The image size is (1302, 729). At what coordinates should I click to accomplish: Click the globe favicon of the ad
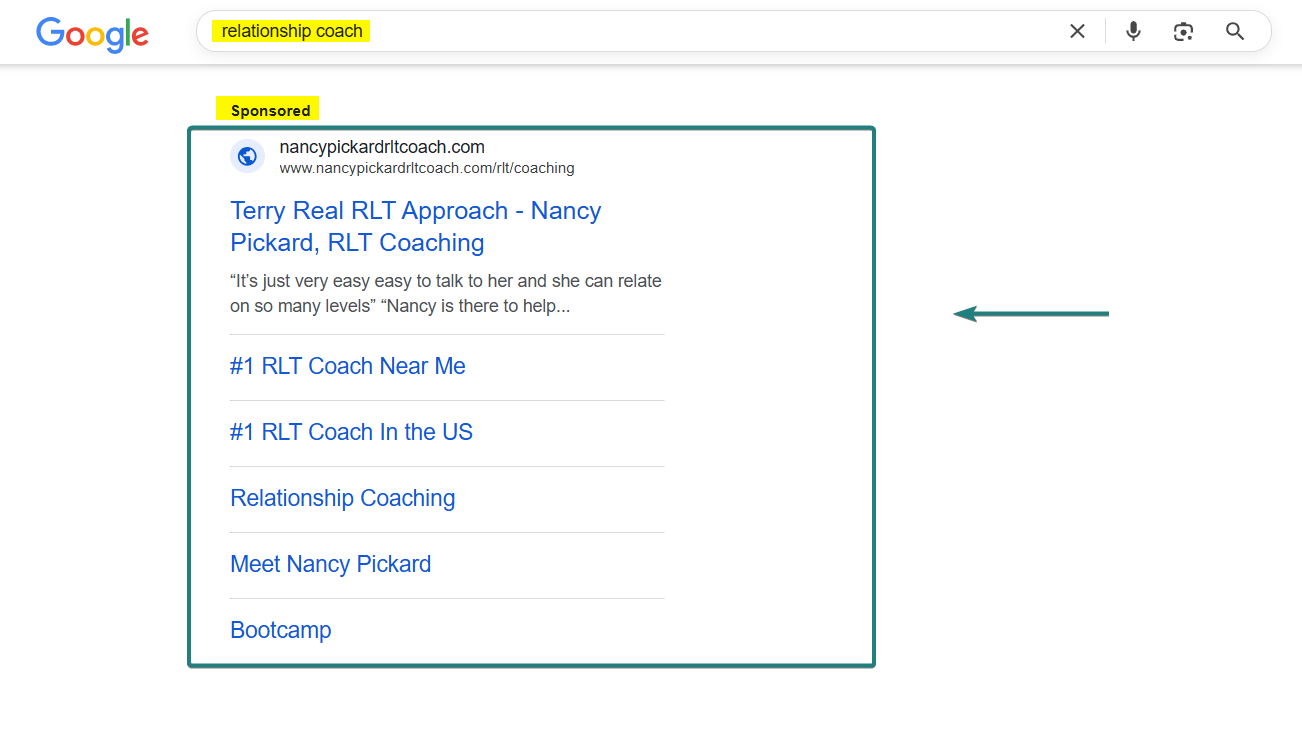247,156
